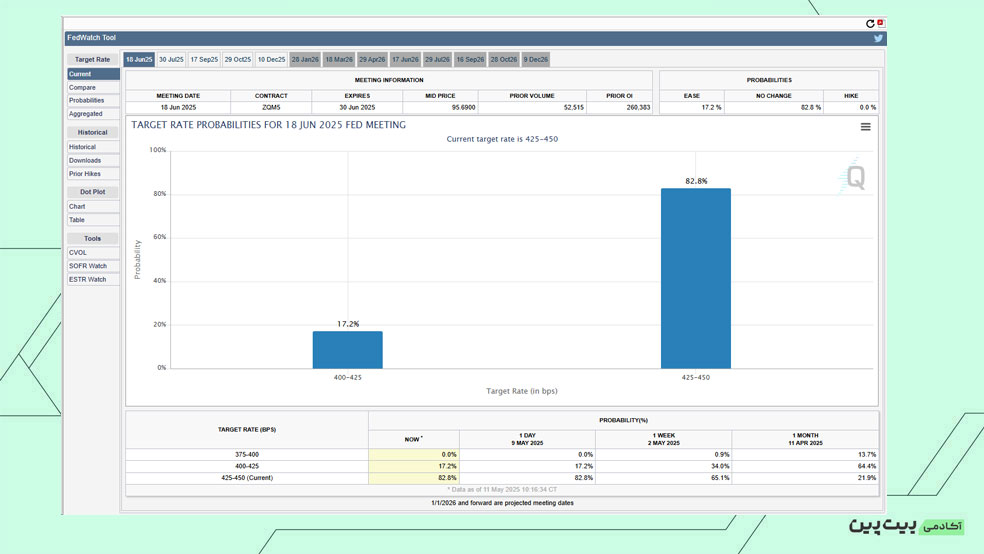Screen dimensions: 984x554
Task: Select the 17 Jun26 meeting tab
Action: tap(405, 60)
